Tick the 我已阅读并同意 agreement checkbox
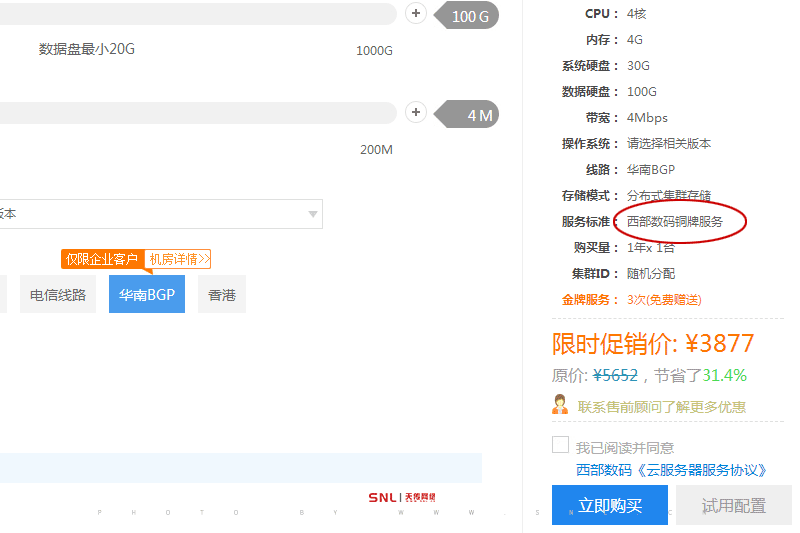Image resolution: width=800 pixels, height=533 pixels. (x=561, y=445)
